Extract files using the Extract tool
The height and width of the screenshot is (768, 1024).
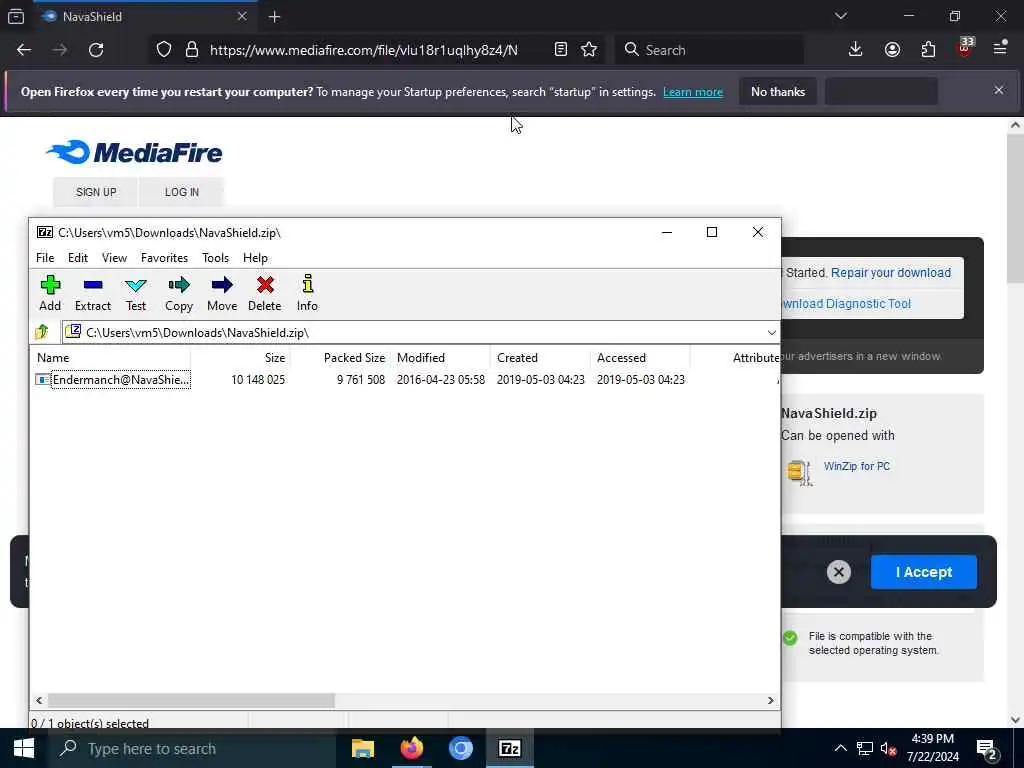(x=93, y=293)
